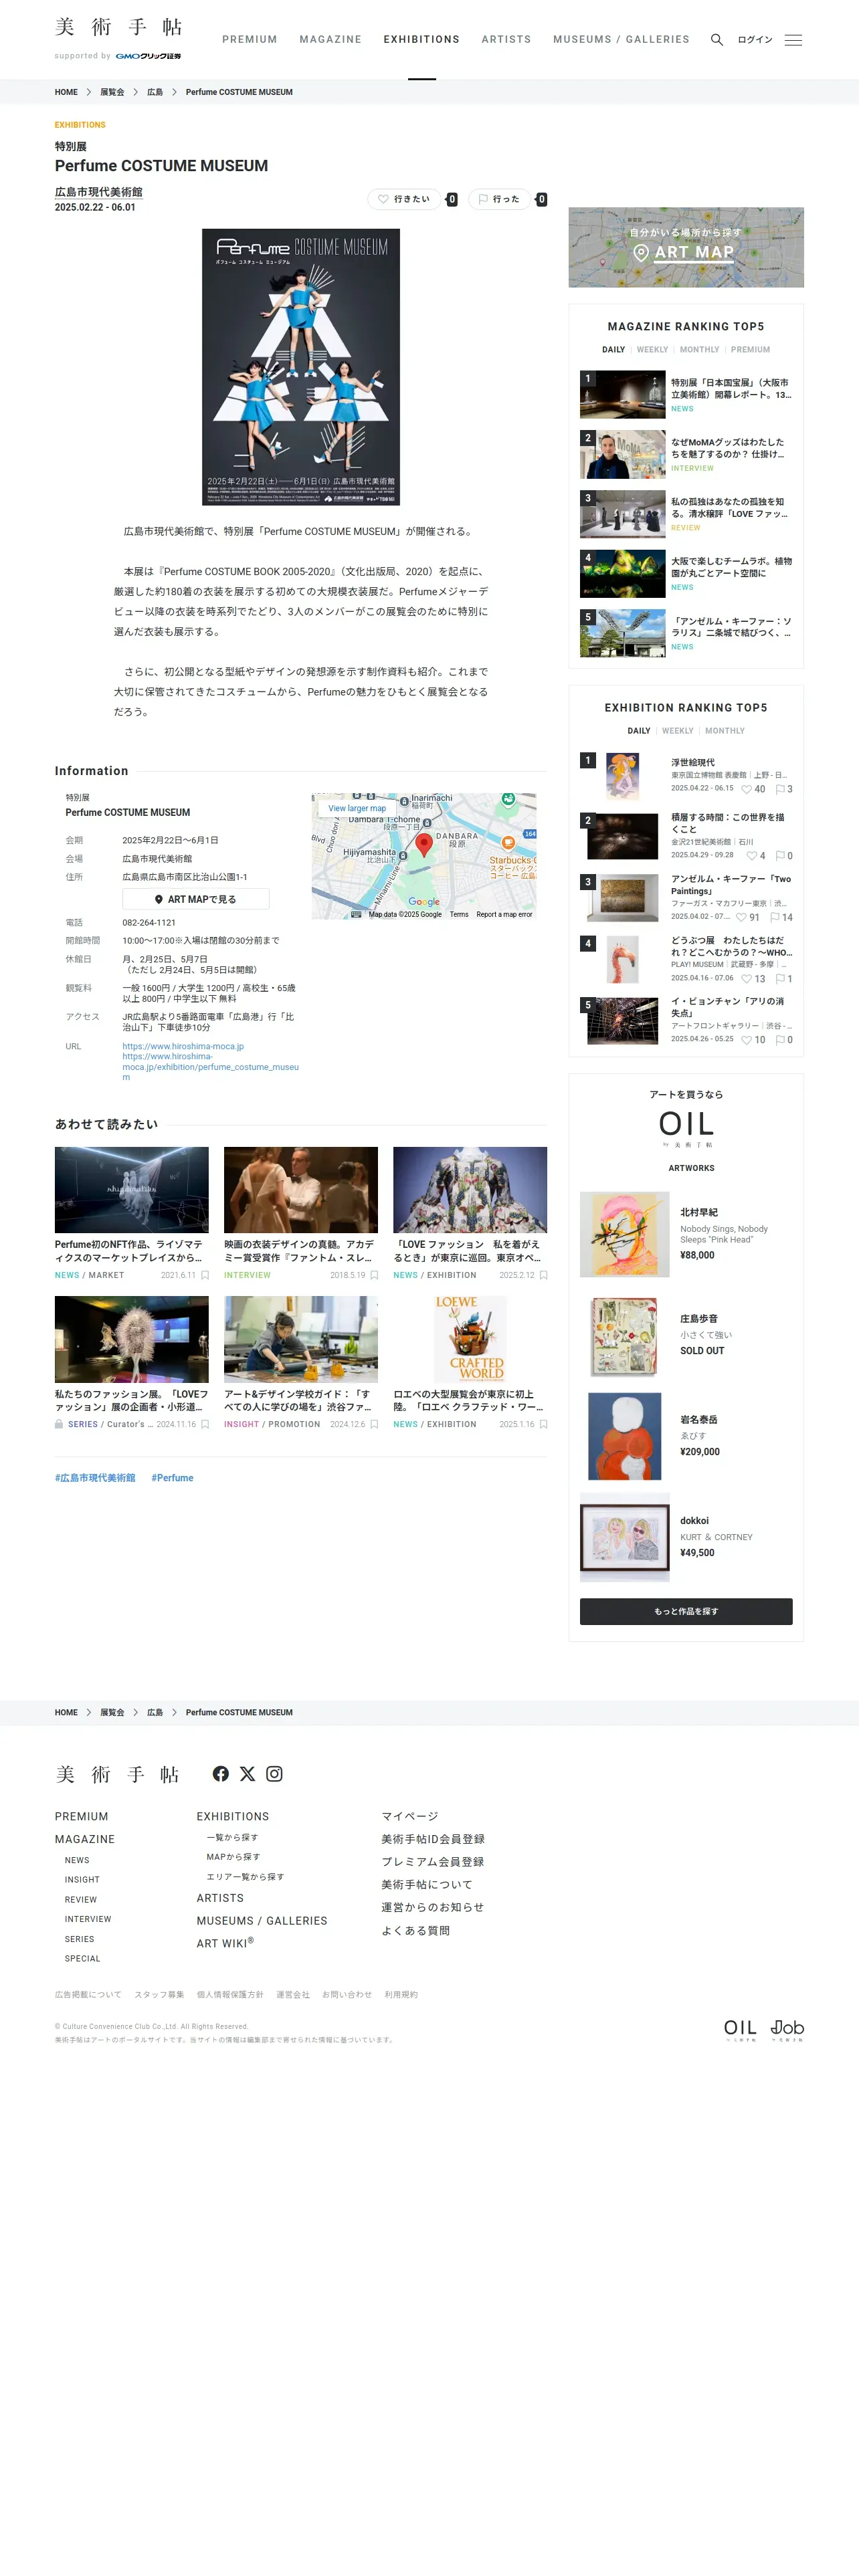Screen dimensions: 859x2576
Task: Switch Magazine Ranking to WEEKLY tab
Action: tap(652, 350)
